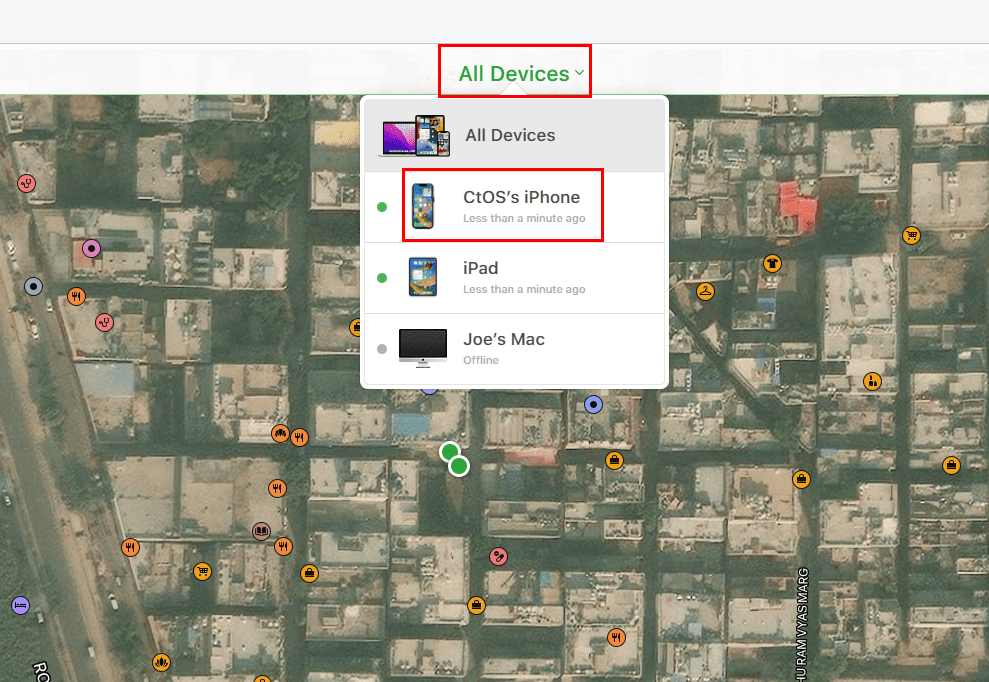Click the shopping cart marker near the book marker
The image size is (989, 682).
[x=202, y=572]
